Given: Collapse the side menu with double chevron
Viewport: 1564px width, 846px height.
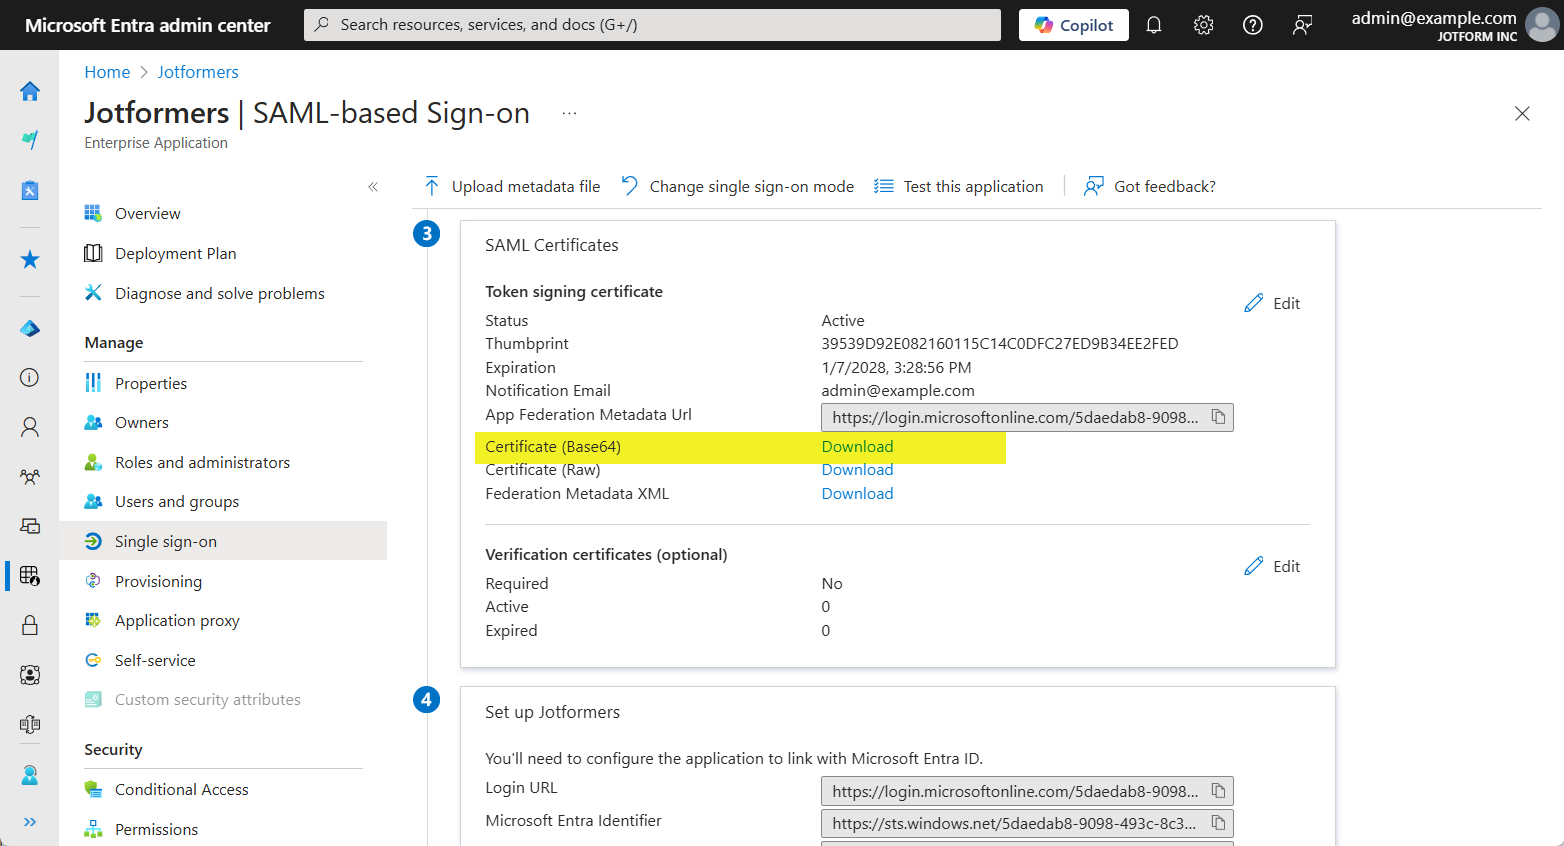Looking at the screenshot, I should (x=373, y=187).
